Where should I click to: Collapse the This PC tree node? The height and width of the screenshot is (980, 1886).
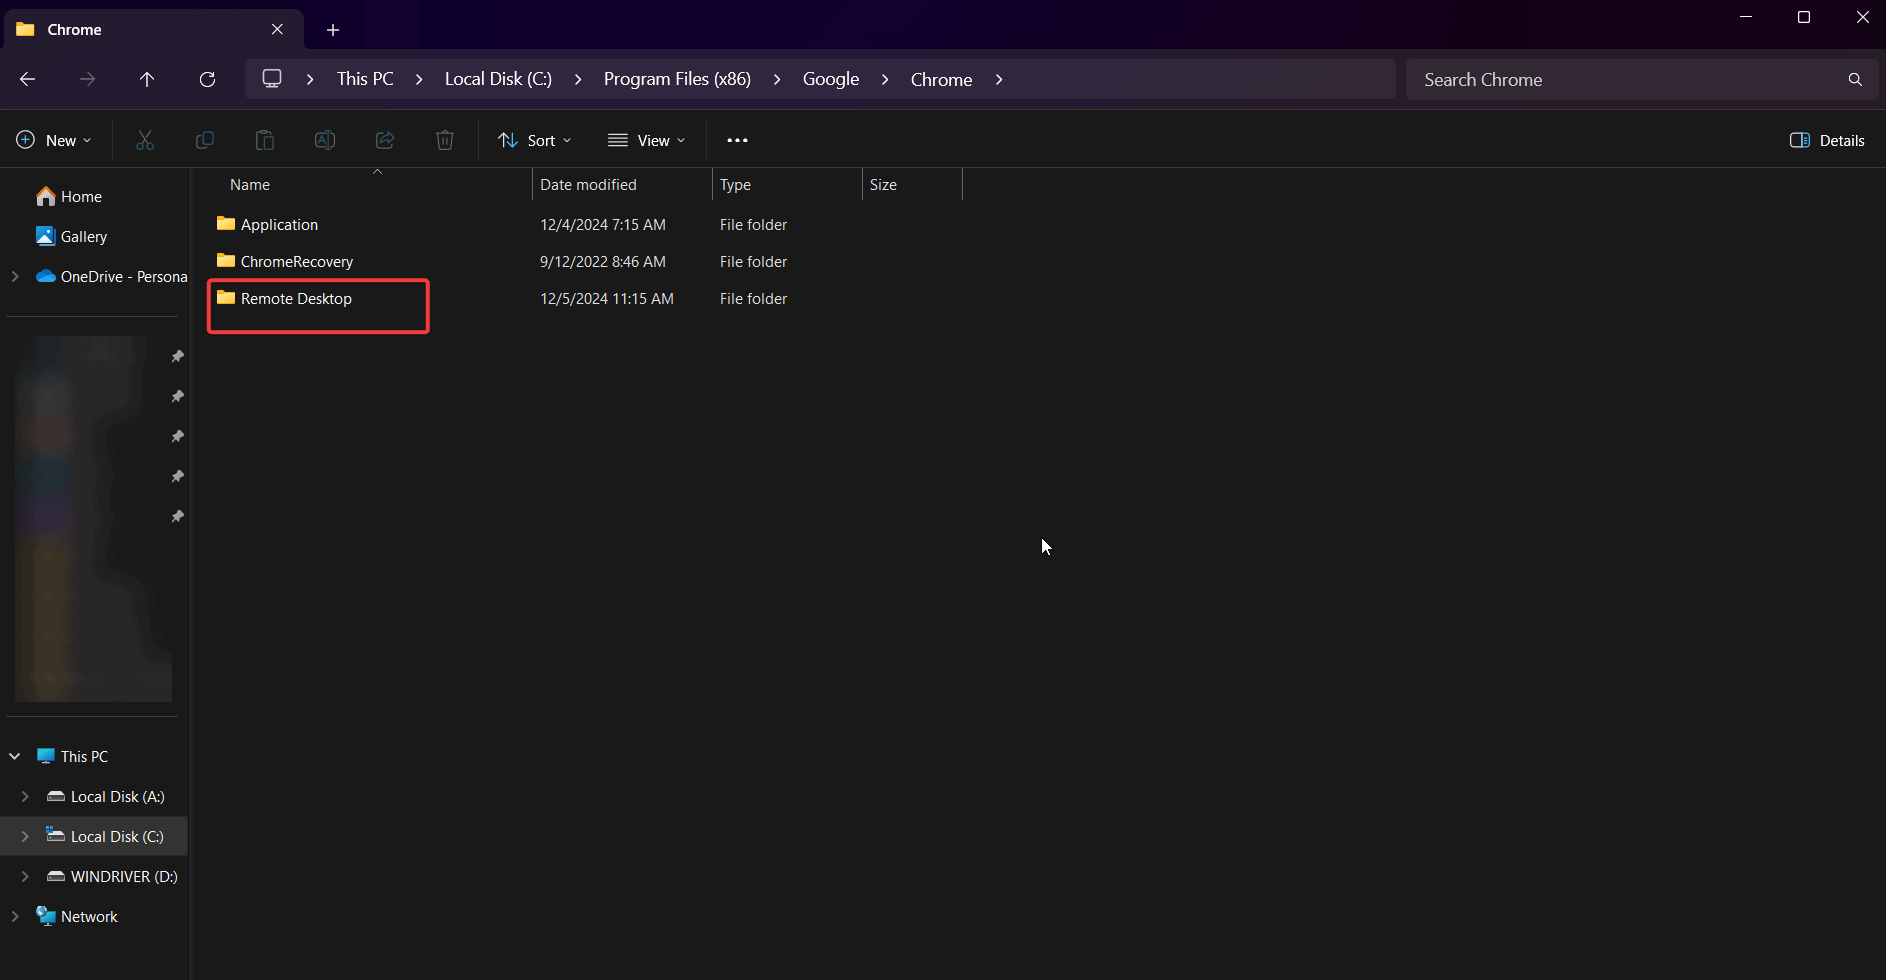click(x=15, y=756)
